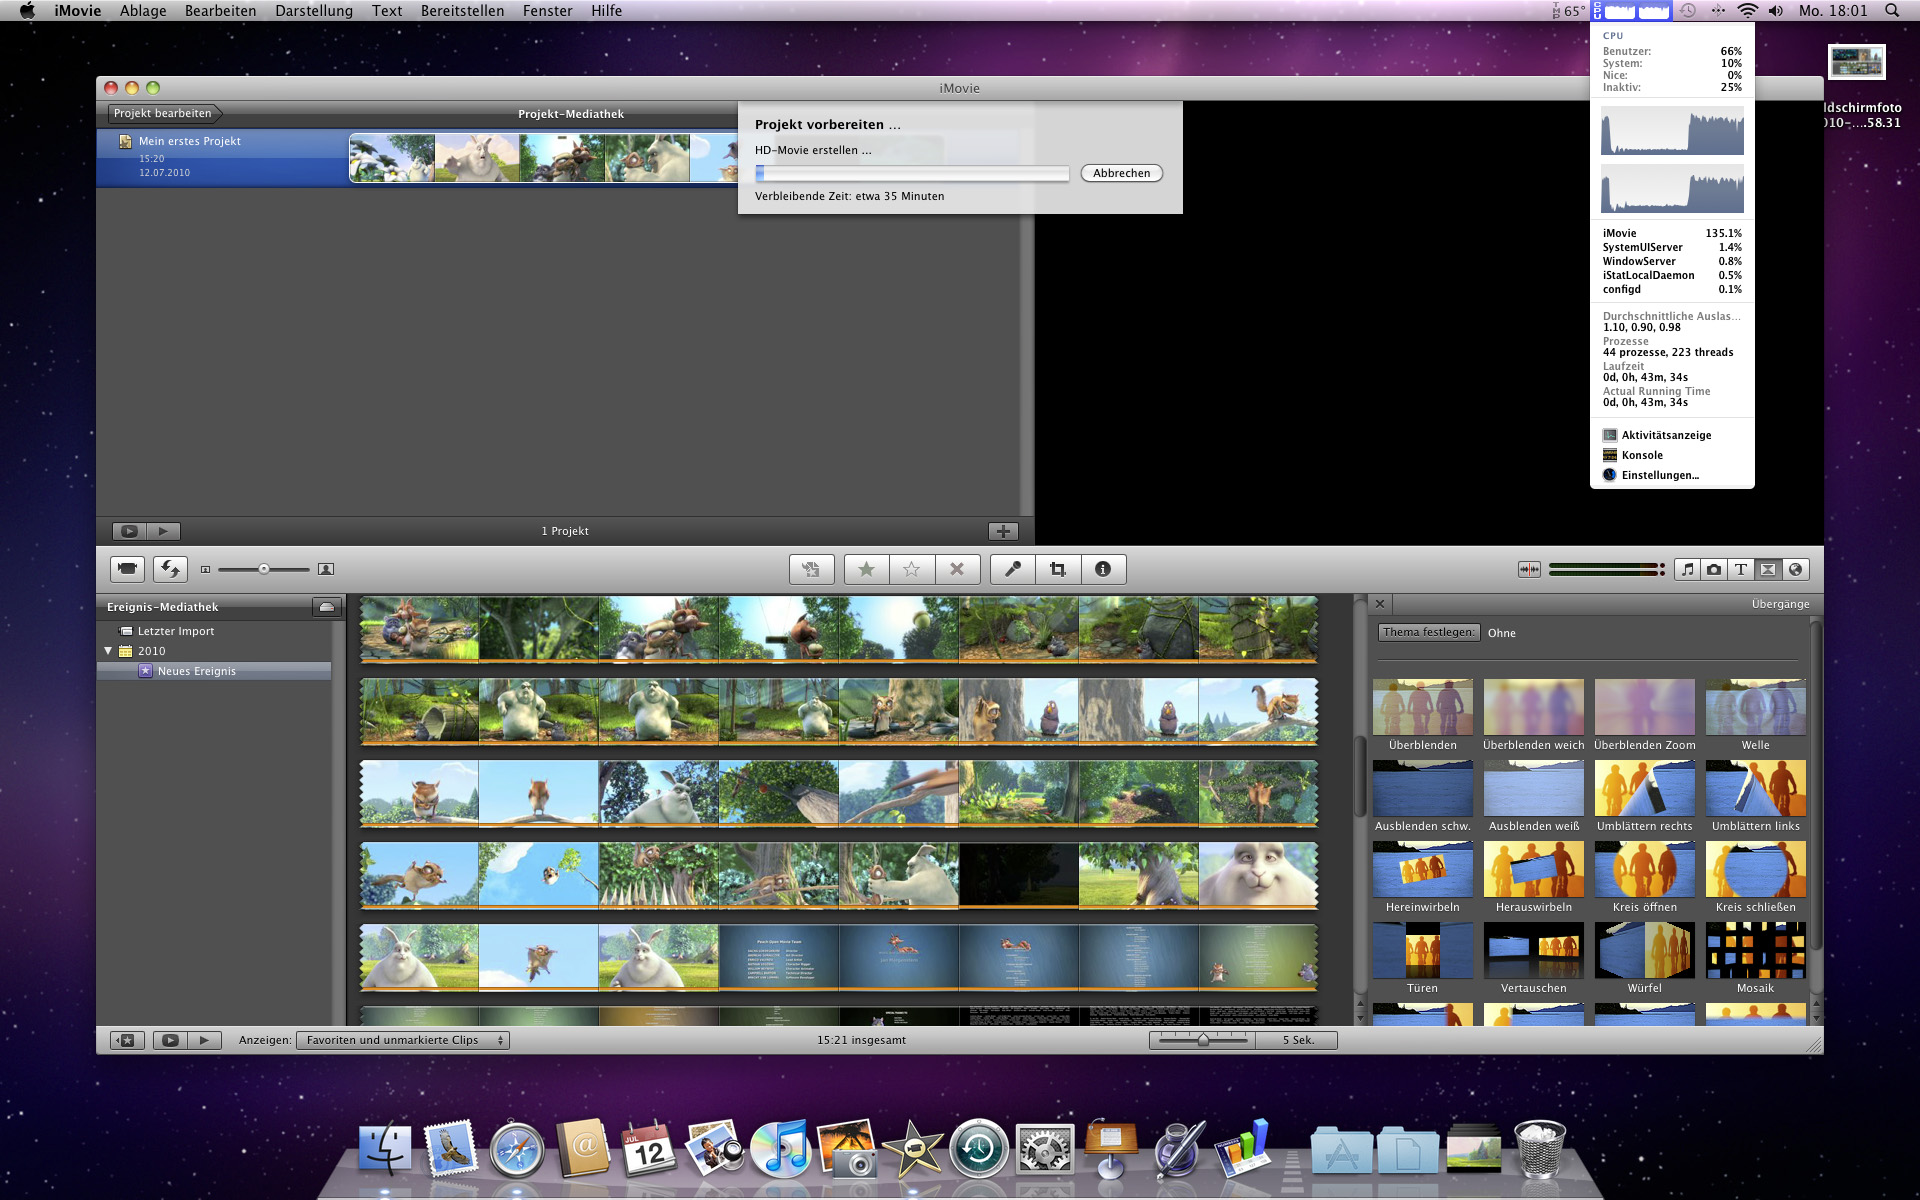The image size is (1920, 1200).
Task: Open the music and sound browser
Action: [x=1687, y=569]
